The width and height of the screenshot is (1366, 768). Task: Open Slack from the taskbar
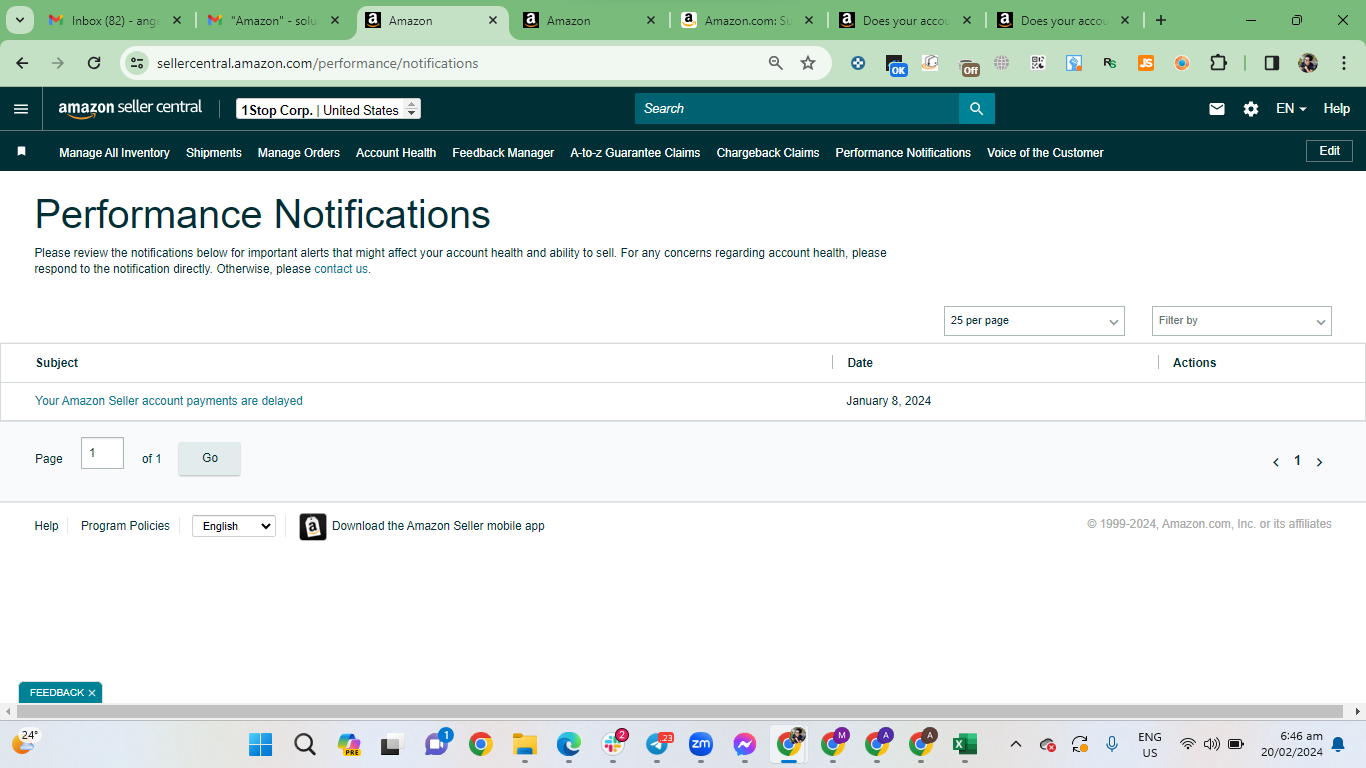[613, 744]
